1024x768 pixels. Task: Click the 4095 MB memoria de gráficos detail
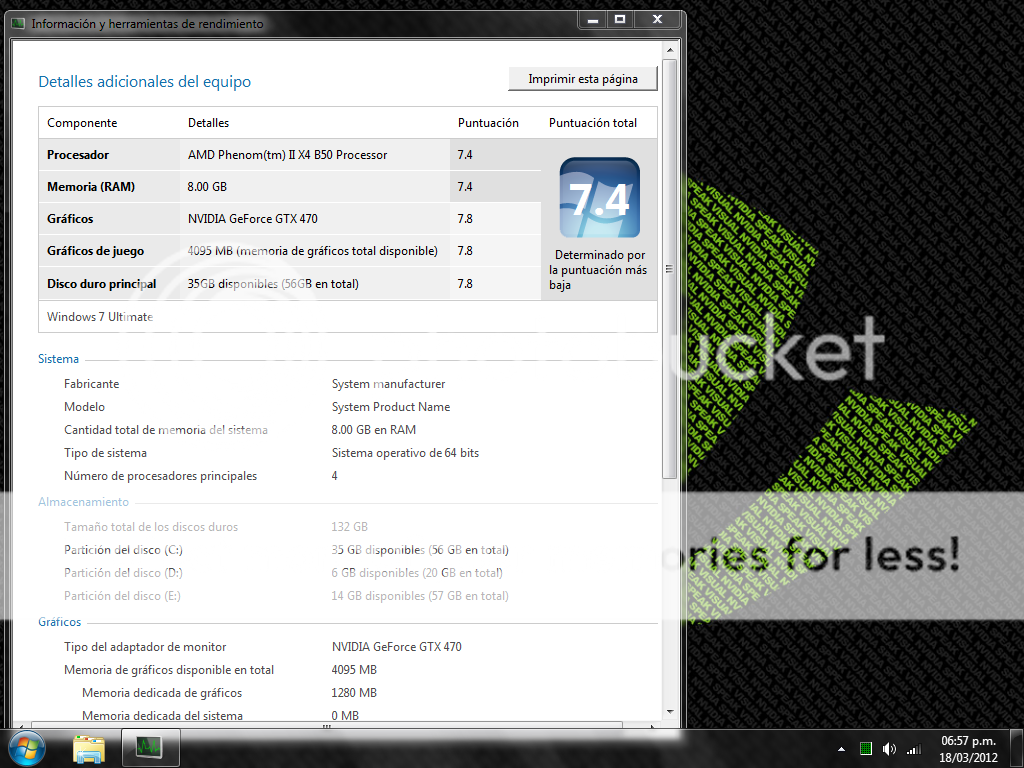(x=312, y=251)
